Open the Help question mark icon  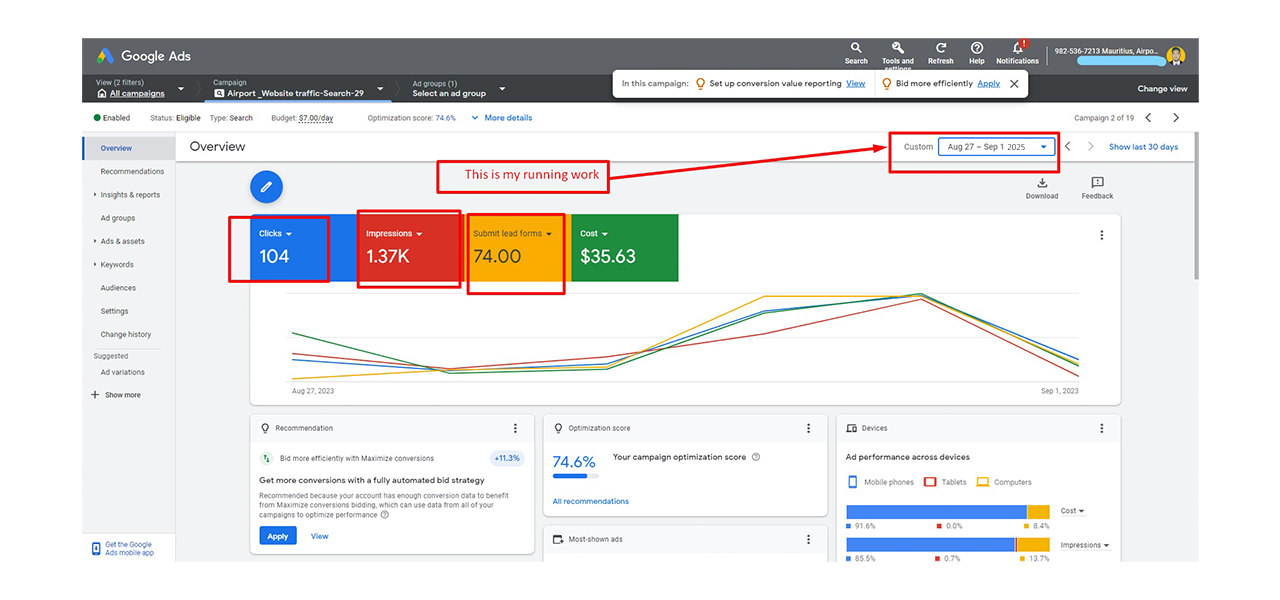pyautogui.click(x=977, y=48)
